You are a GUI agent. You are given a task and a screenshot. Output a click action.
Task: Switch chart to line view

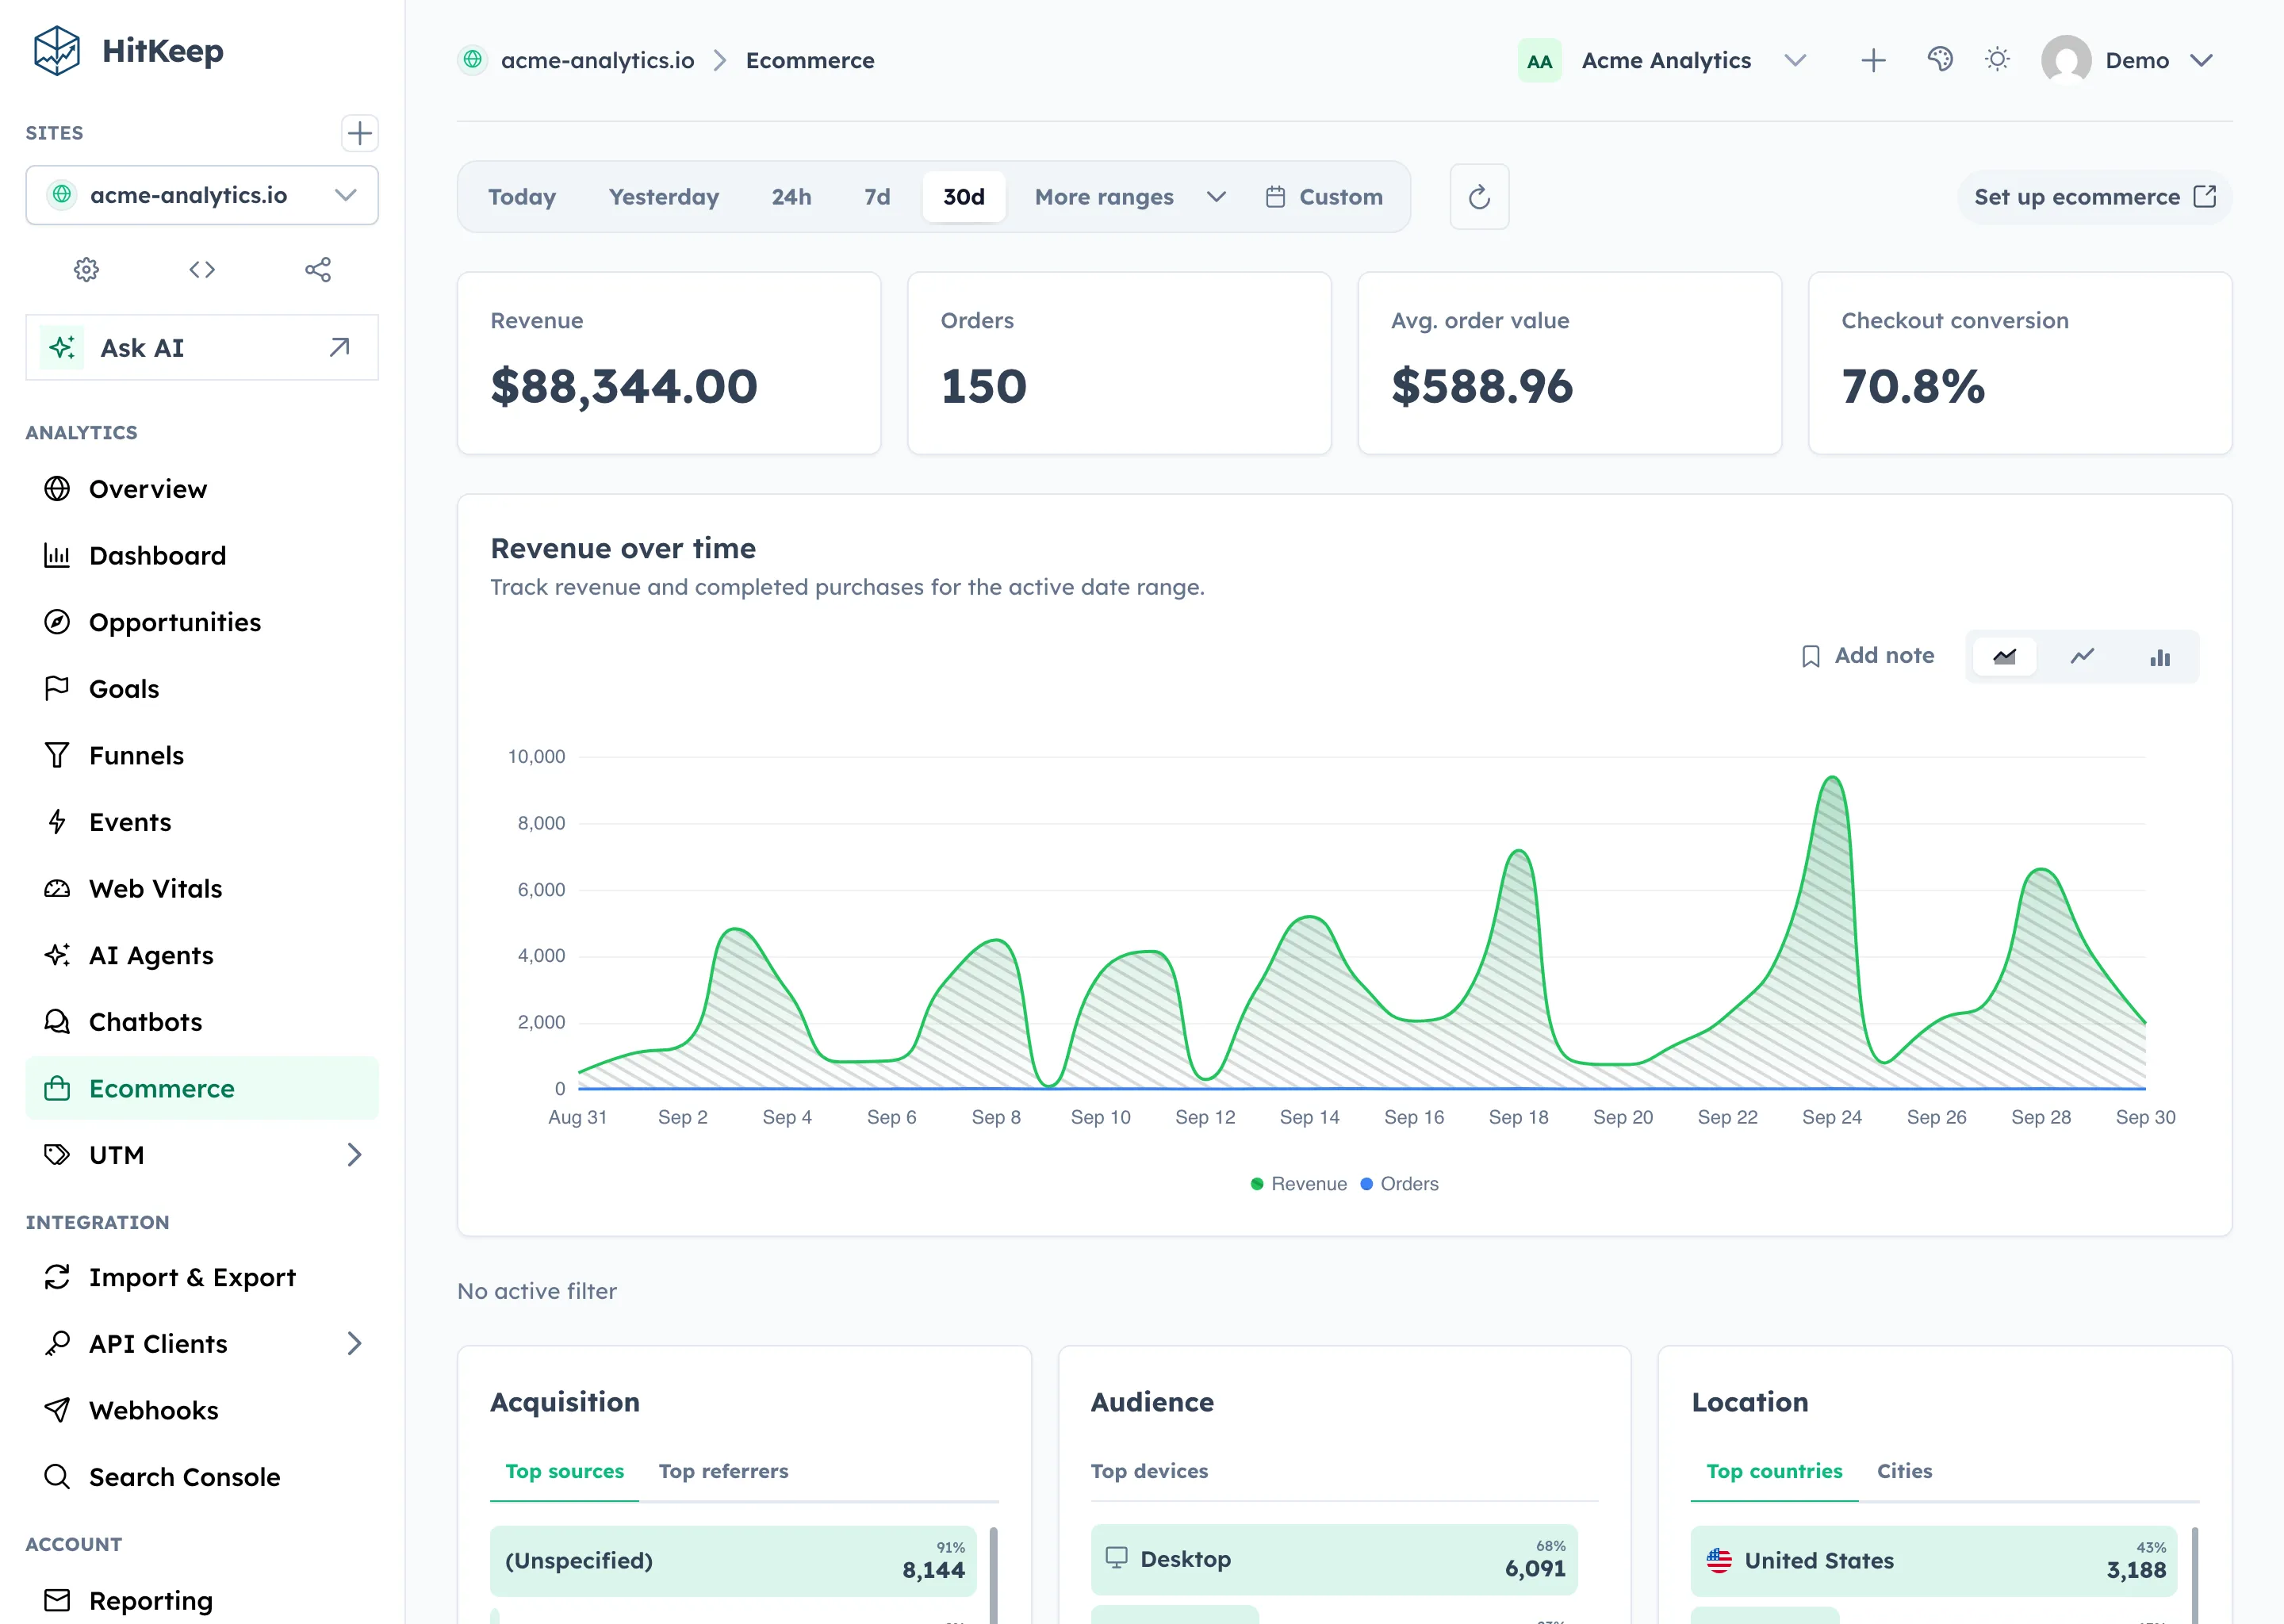[x=2082, y=657]
